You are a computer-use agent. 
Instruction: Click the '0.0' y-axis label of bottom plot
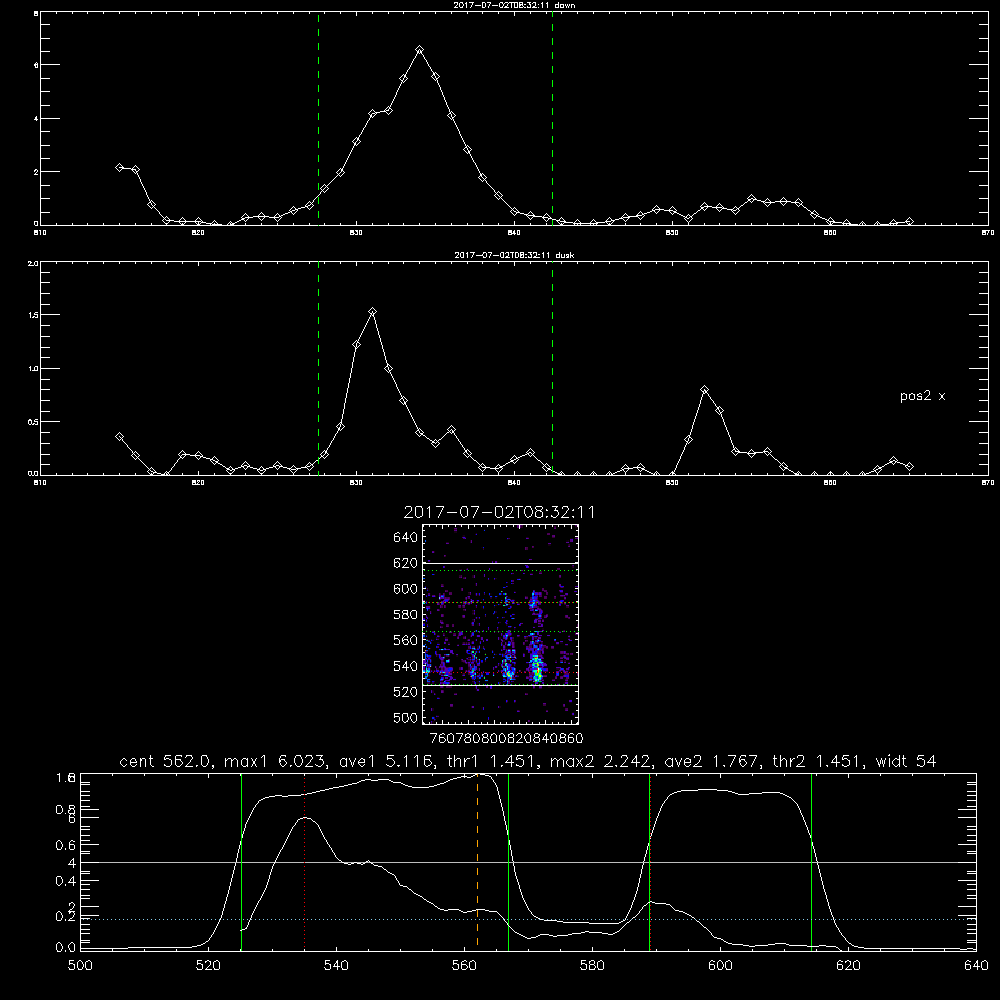point(66,948)
